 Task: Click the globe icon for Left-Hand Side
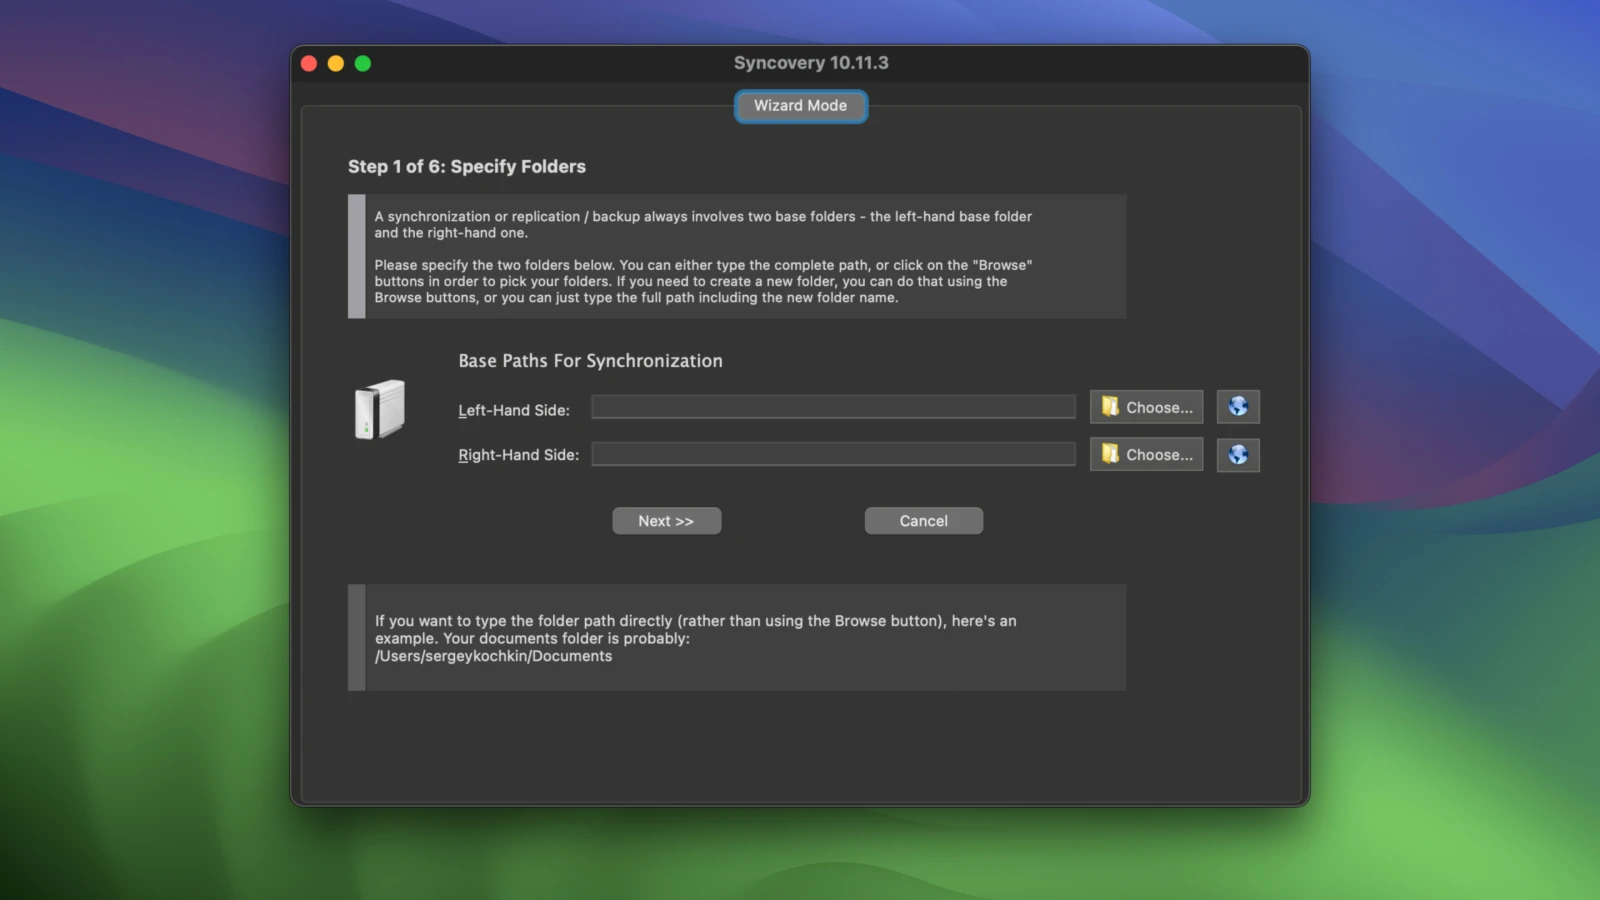1237,407
